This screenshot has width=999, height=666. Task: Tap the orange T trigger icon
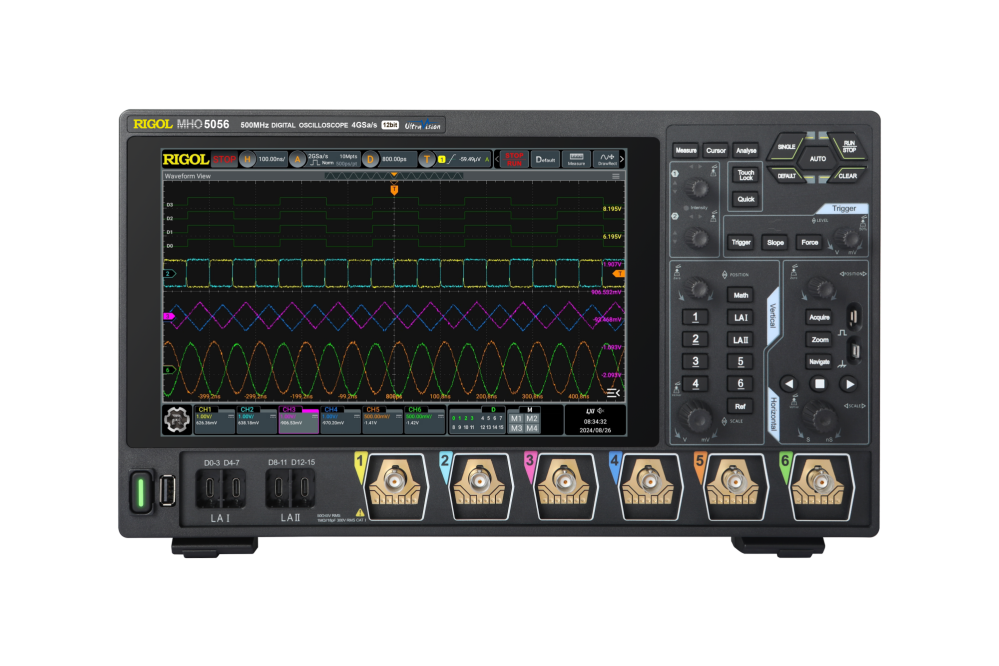click(x=427, y=159)
